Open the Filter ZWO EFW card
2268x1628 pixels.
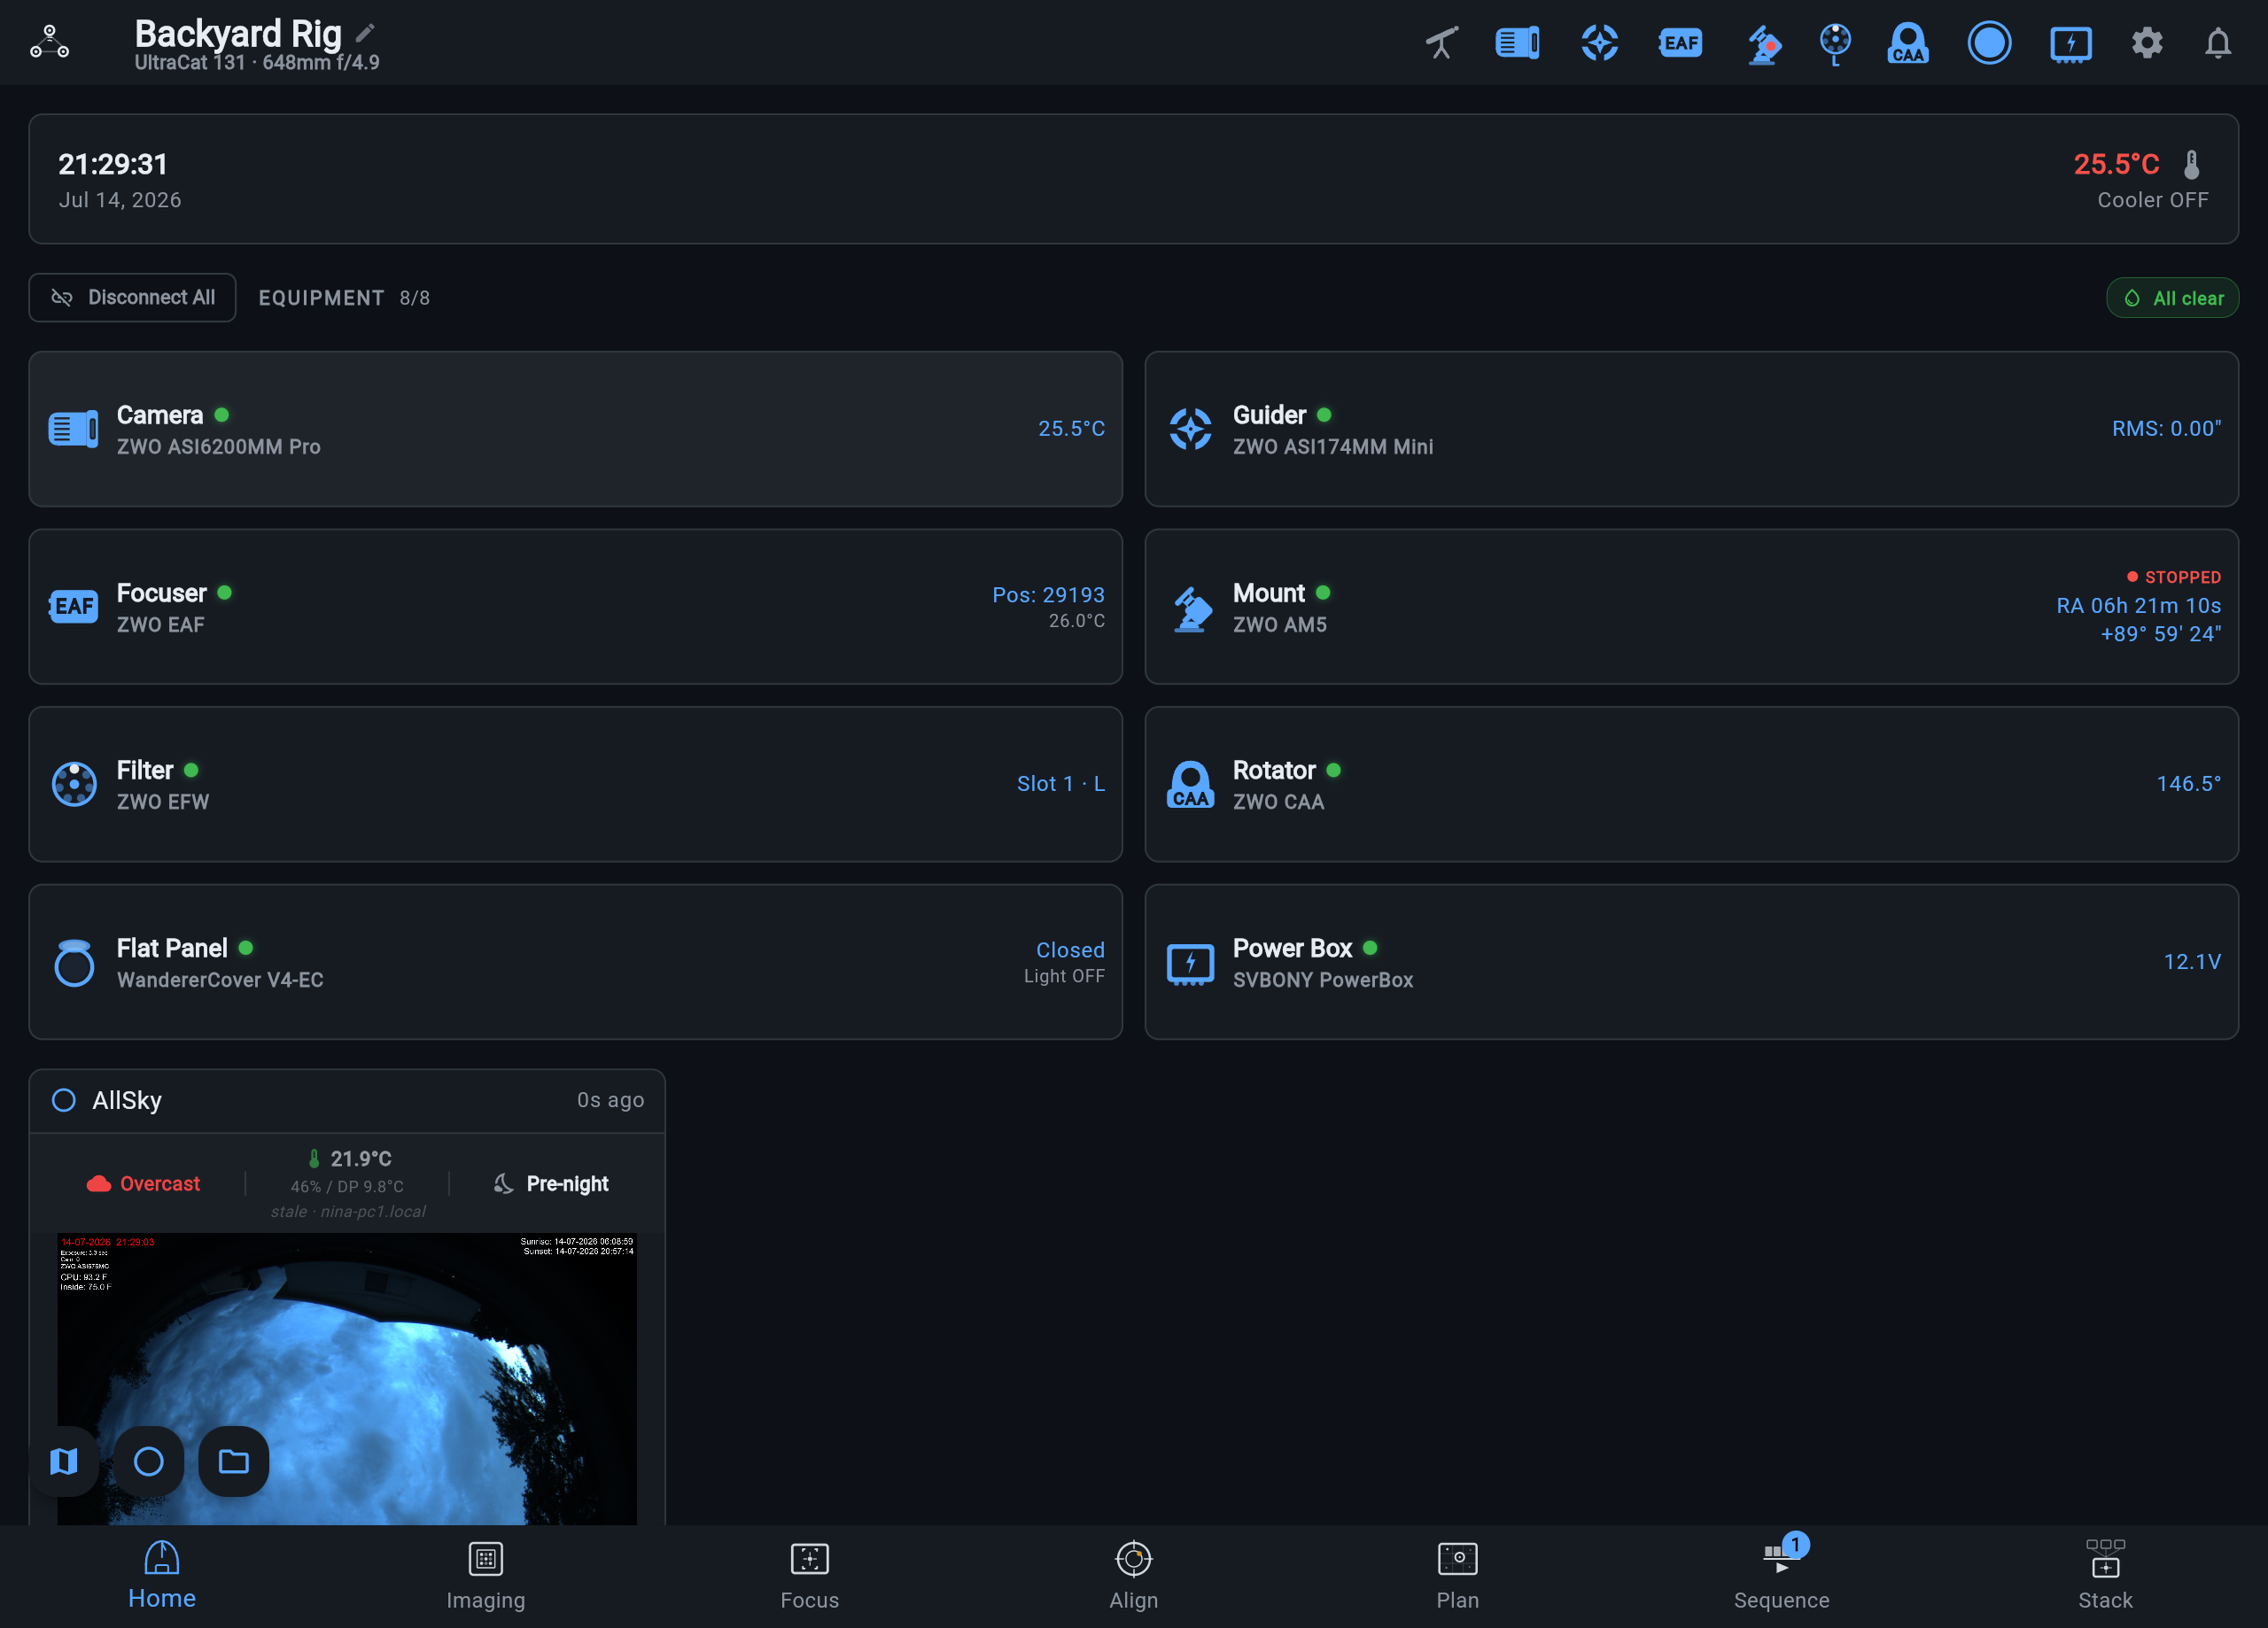(576, 784)
